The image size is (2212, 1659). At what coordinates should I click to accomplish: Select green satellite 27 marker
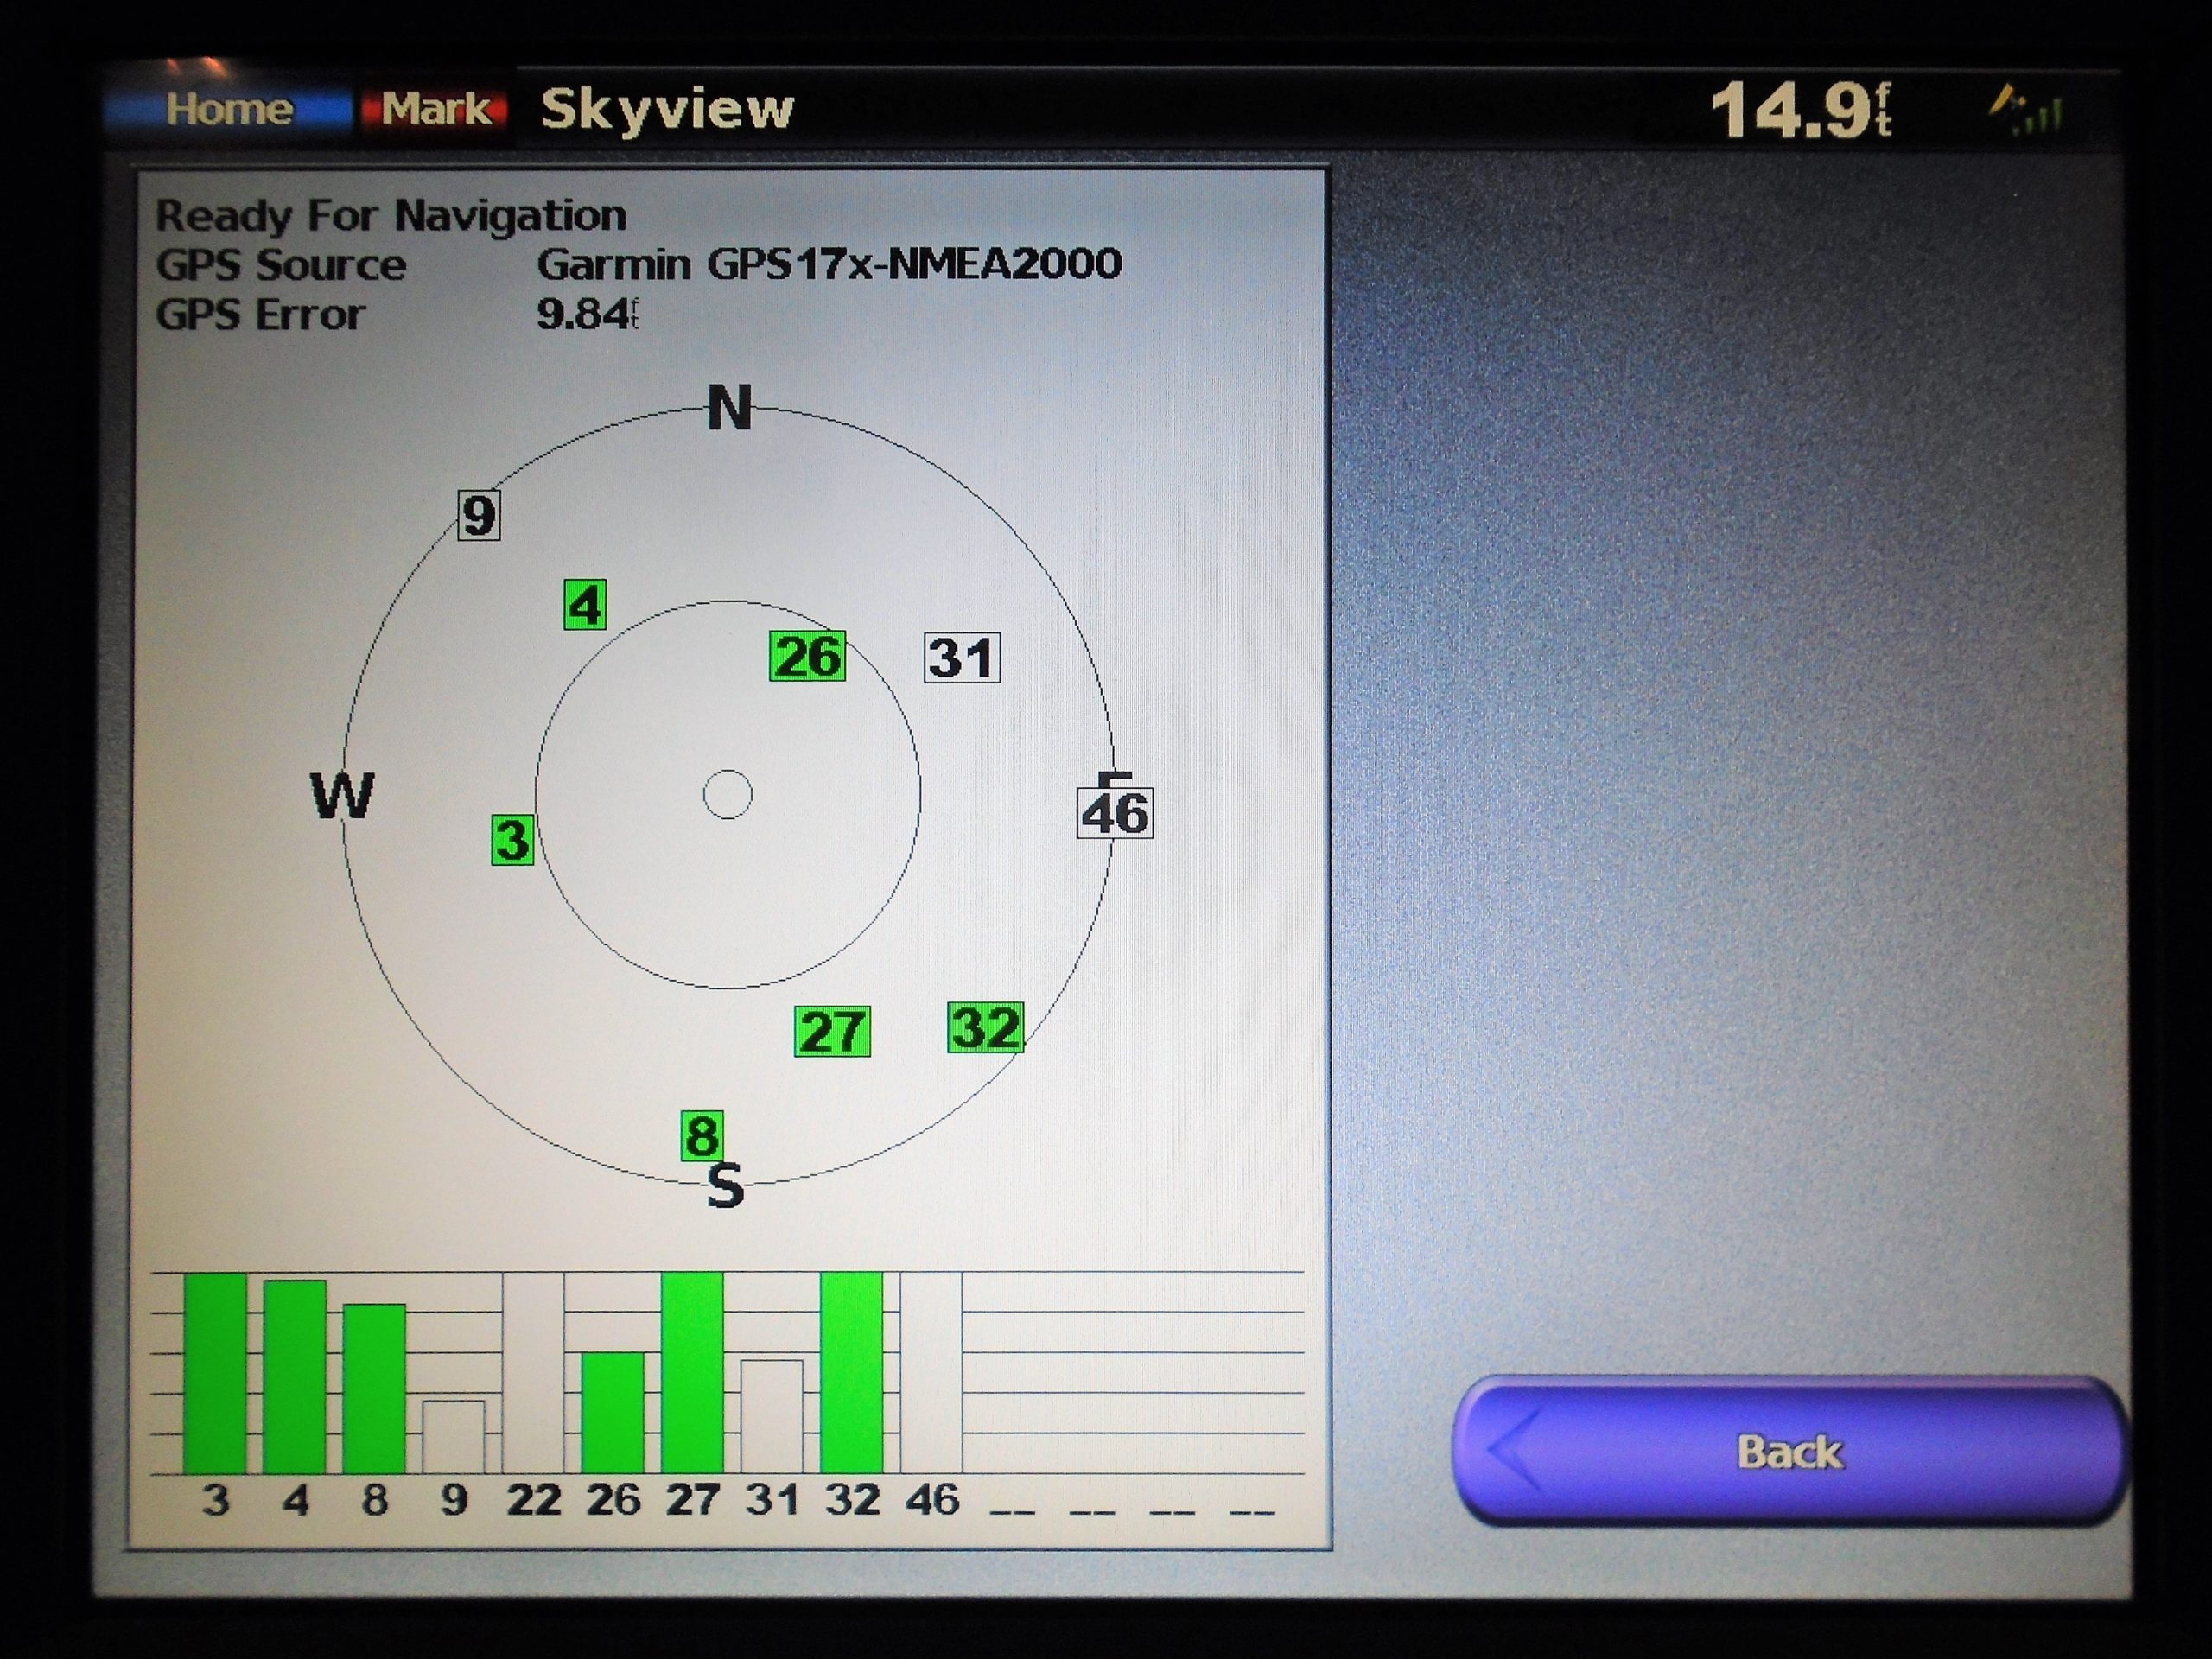(x=832, y=1031)
